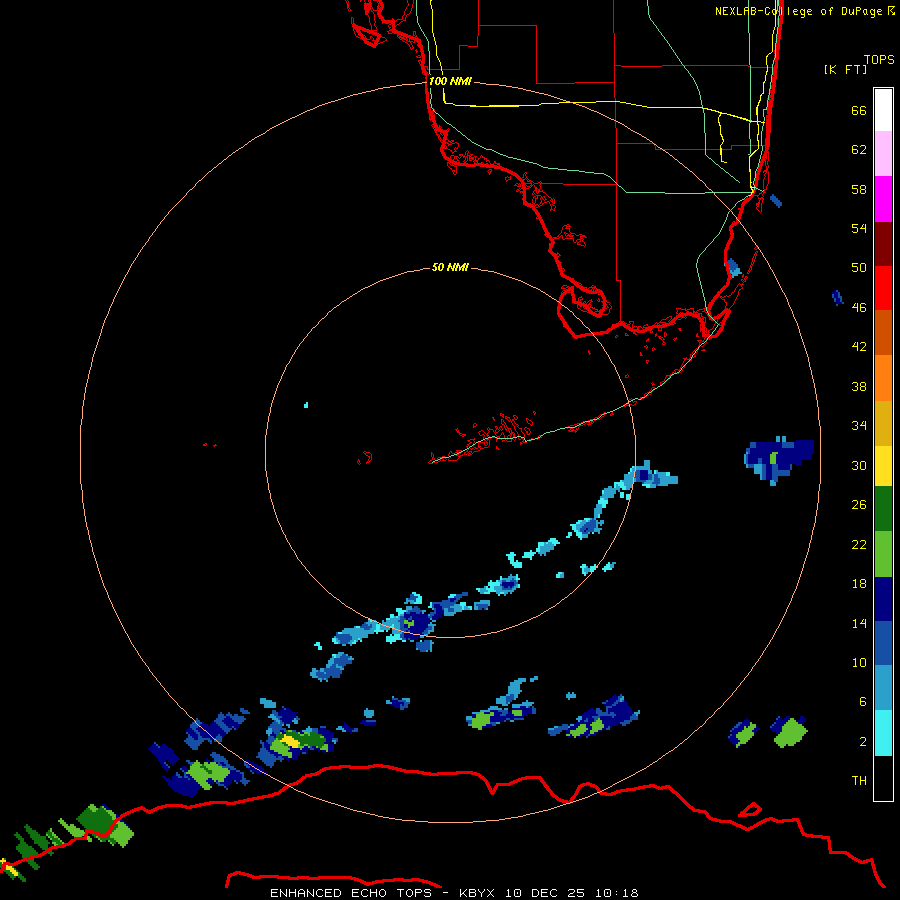Click the "22" legend value
The image size is (900, 900).
(859, 544)
